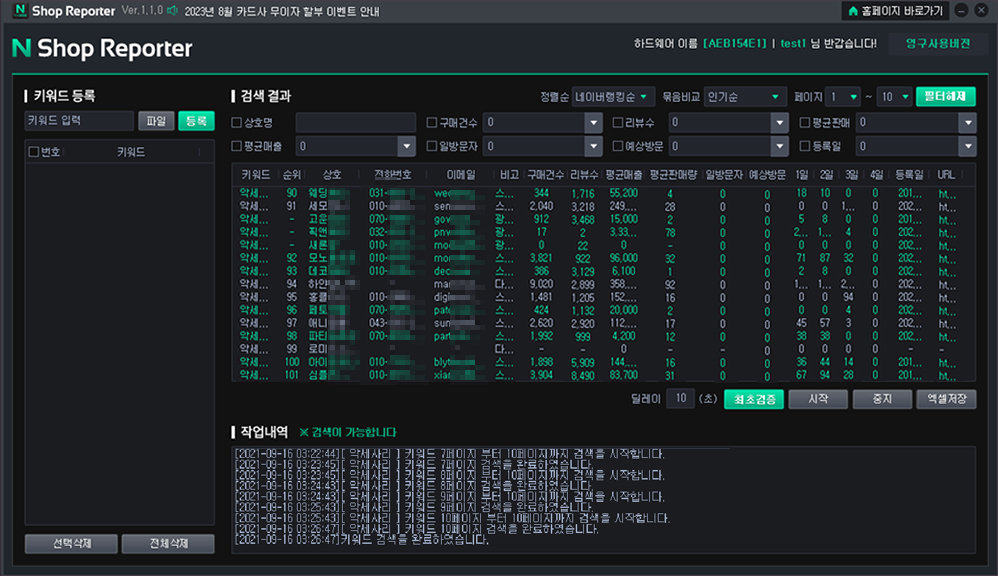Toggle the 번호 select-all checkbox in keyword list

pos(34,151)
